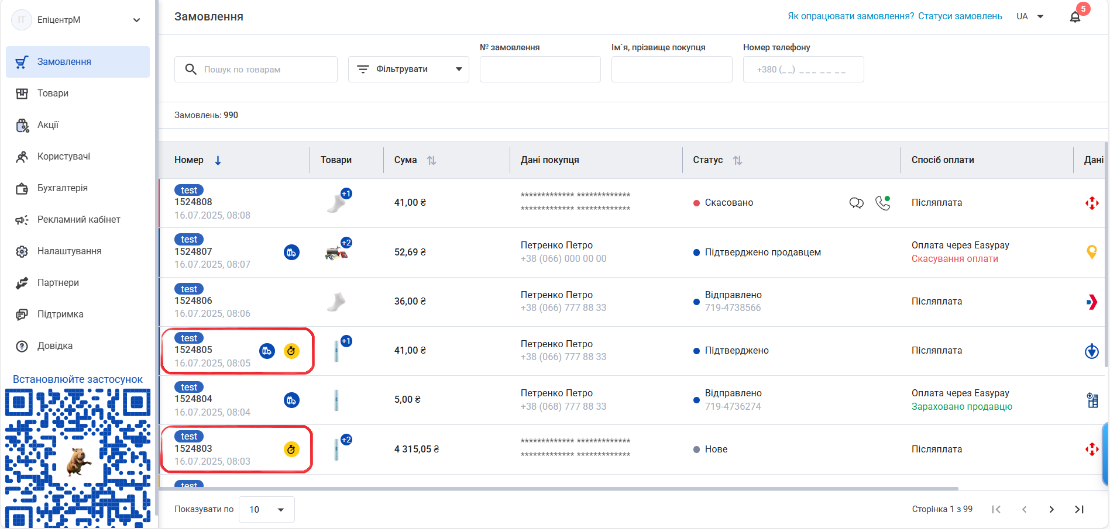The width and height of the screenshot is (1110, 529).
Task: Click the search magnifier icon
Action: tap(190, 69)
